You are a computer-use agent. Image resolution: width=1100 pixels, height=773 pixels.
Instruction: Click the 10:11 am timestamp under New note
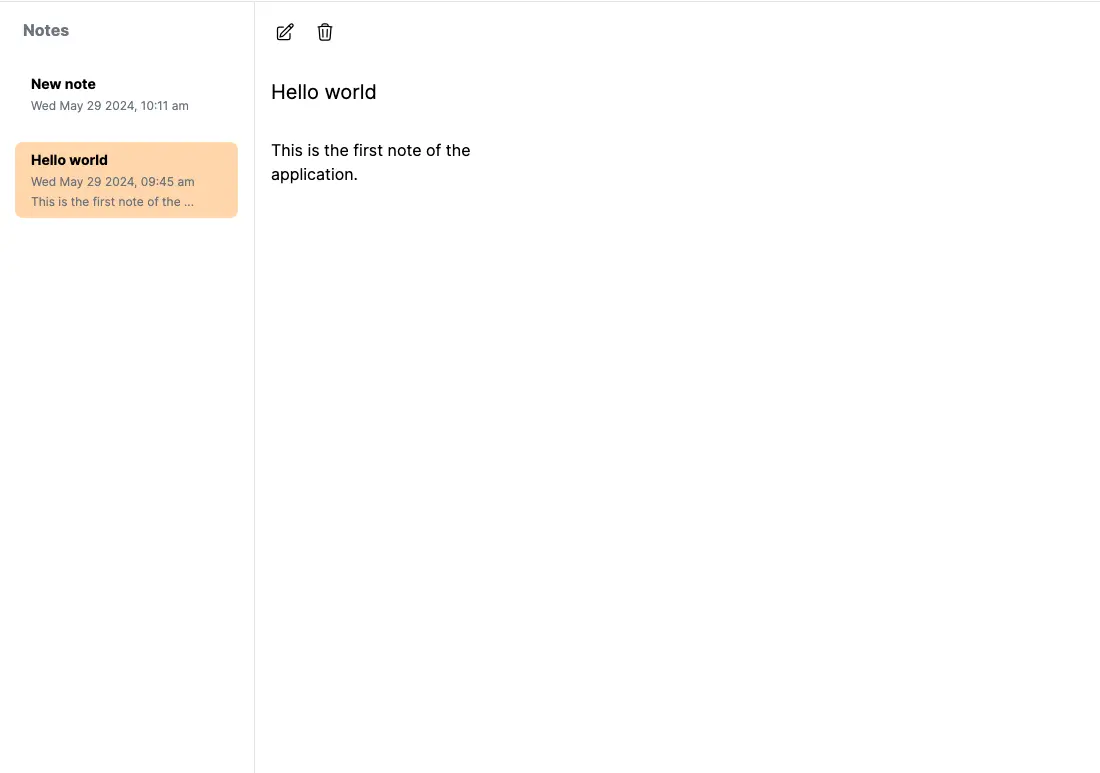[165, 106]
